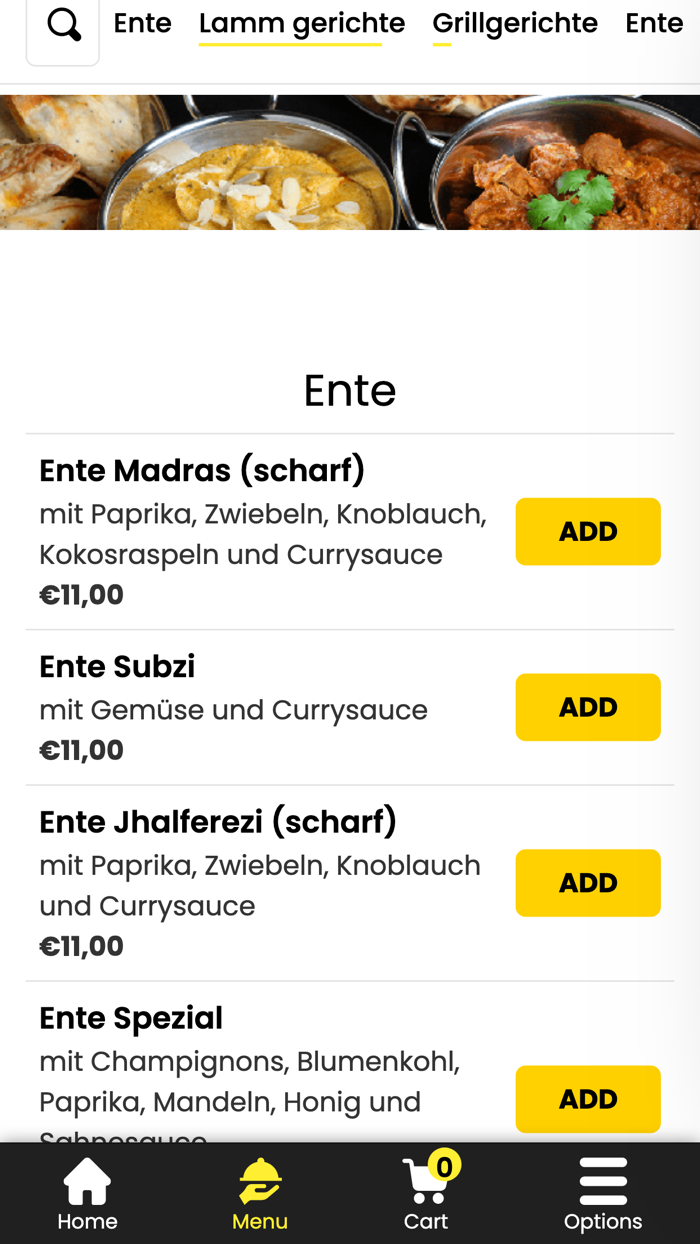
Task: Open the Options hamburger icon
Action: pyautogui.click(x=603, y=1183)
